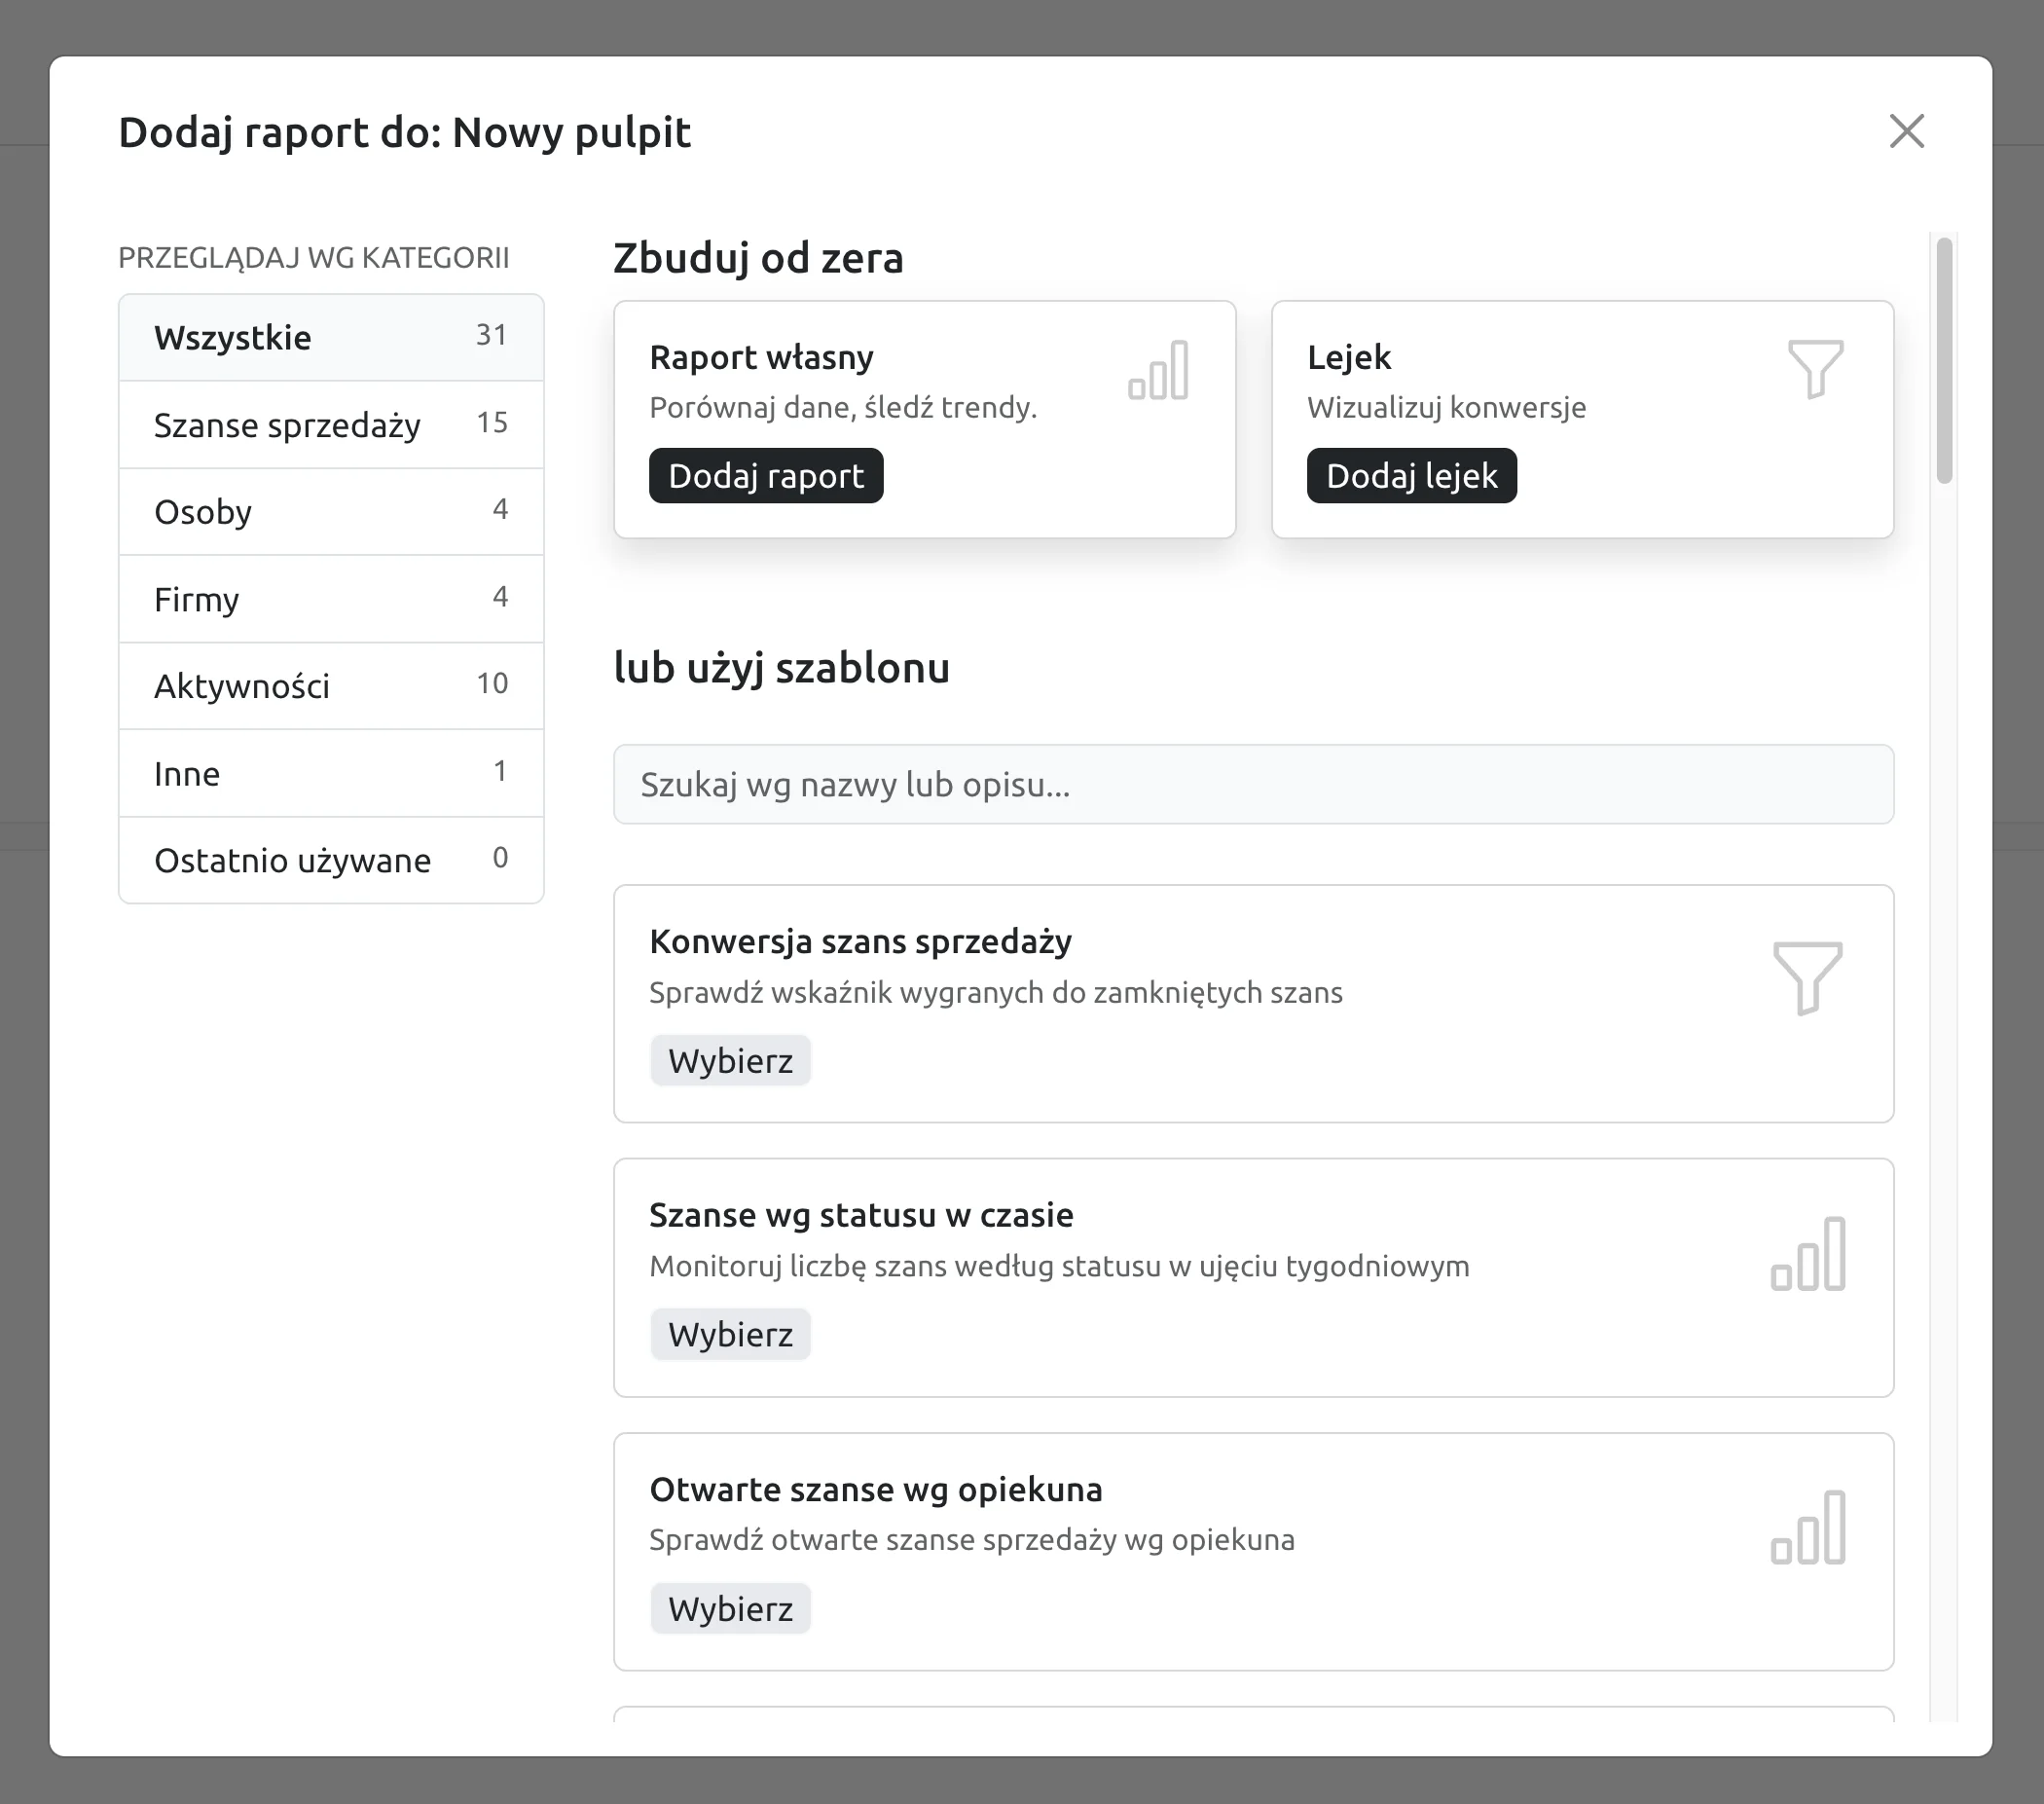Click the Dodaj lejek button

[1411, 476]
